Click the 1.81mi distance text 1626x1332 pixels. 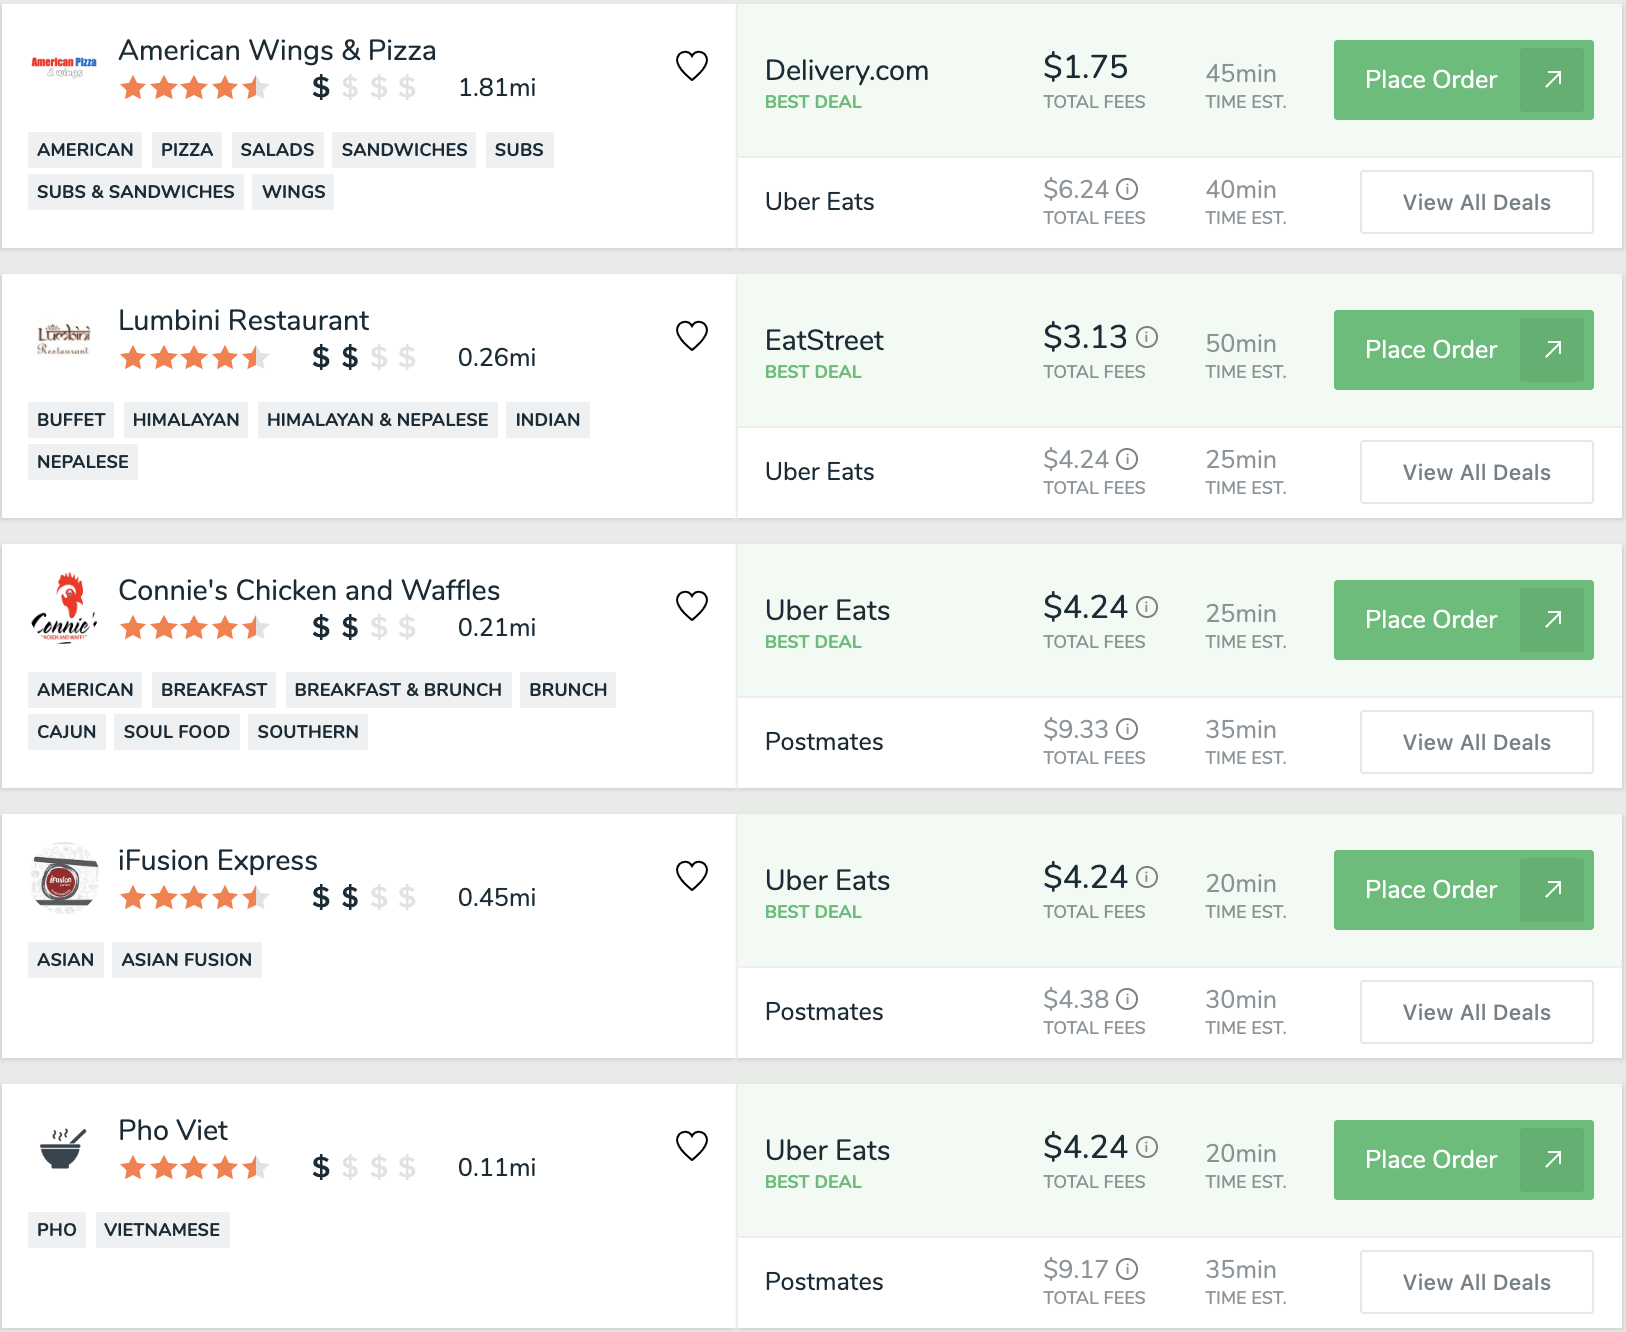(497, 88)
